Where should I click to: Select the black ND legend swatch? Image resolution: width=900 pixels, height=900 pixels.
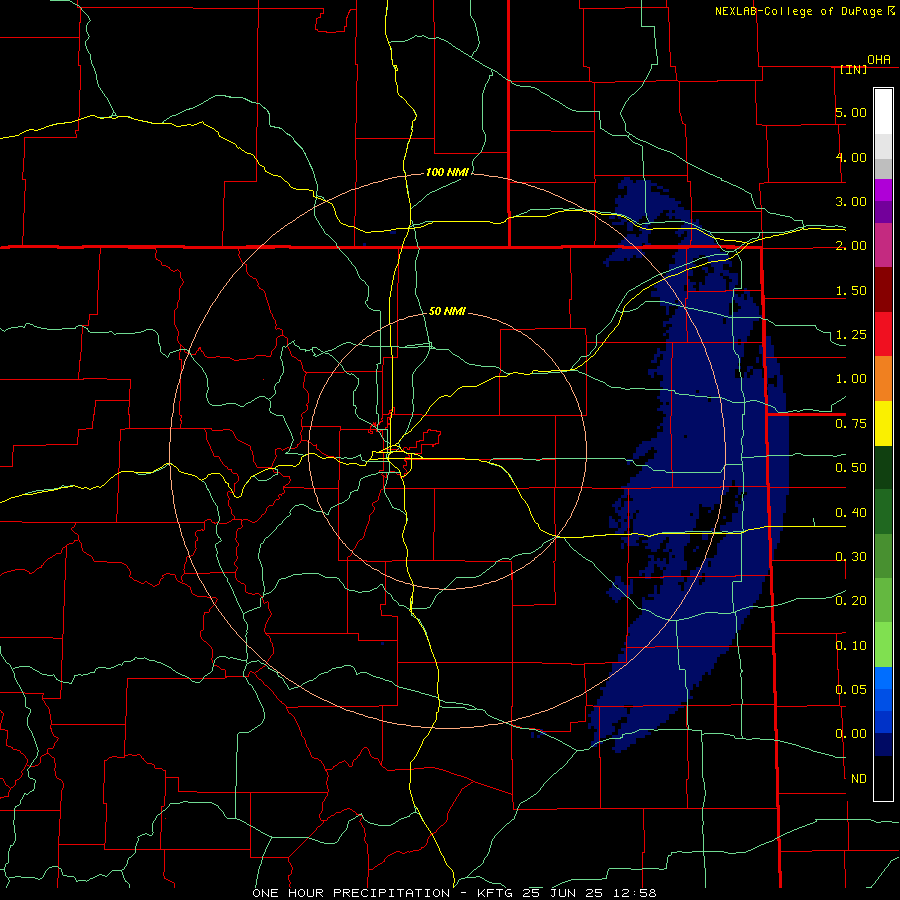[x=883, y=778]
